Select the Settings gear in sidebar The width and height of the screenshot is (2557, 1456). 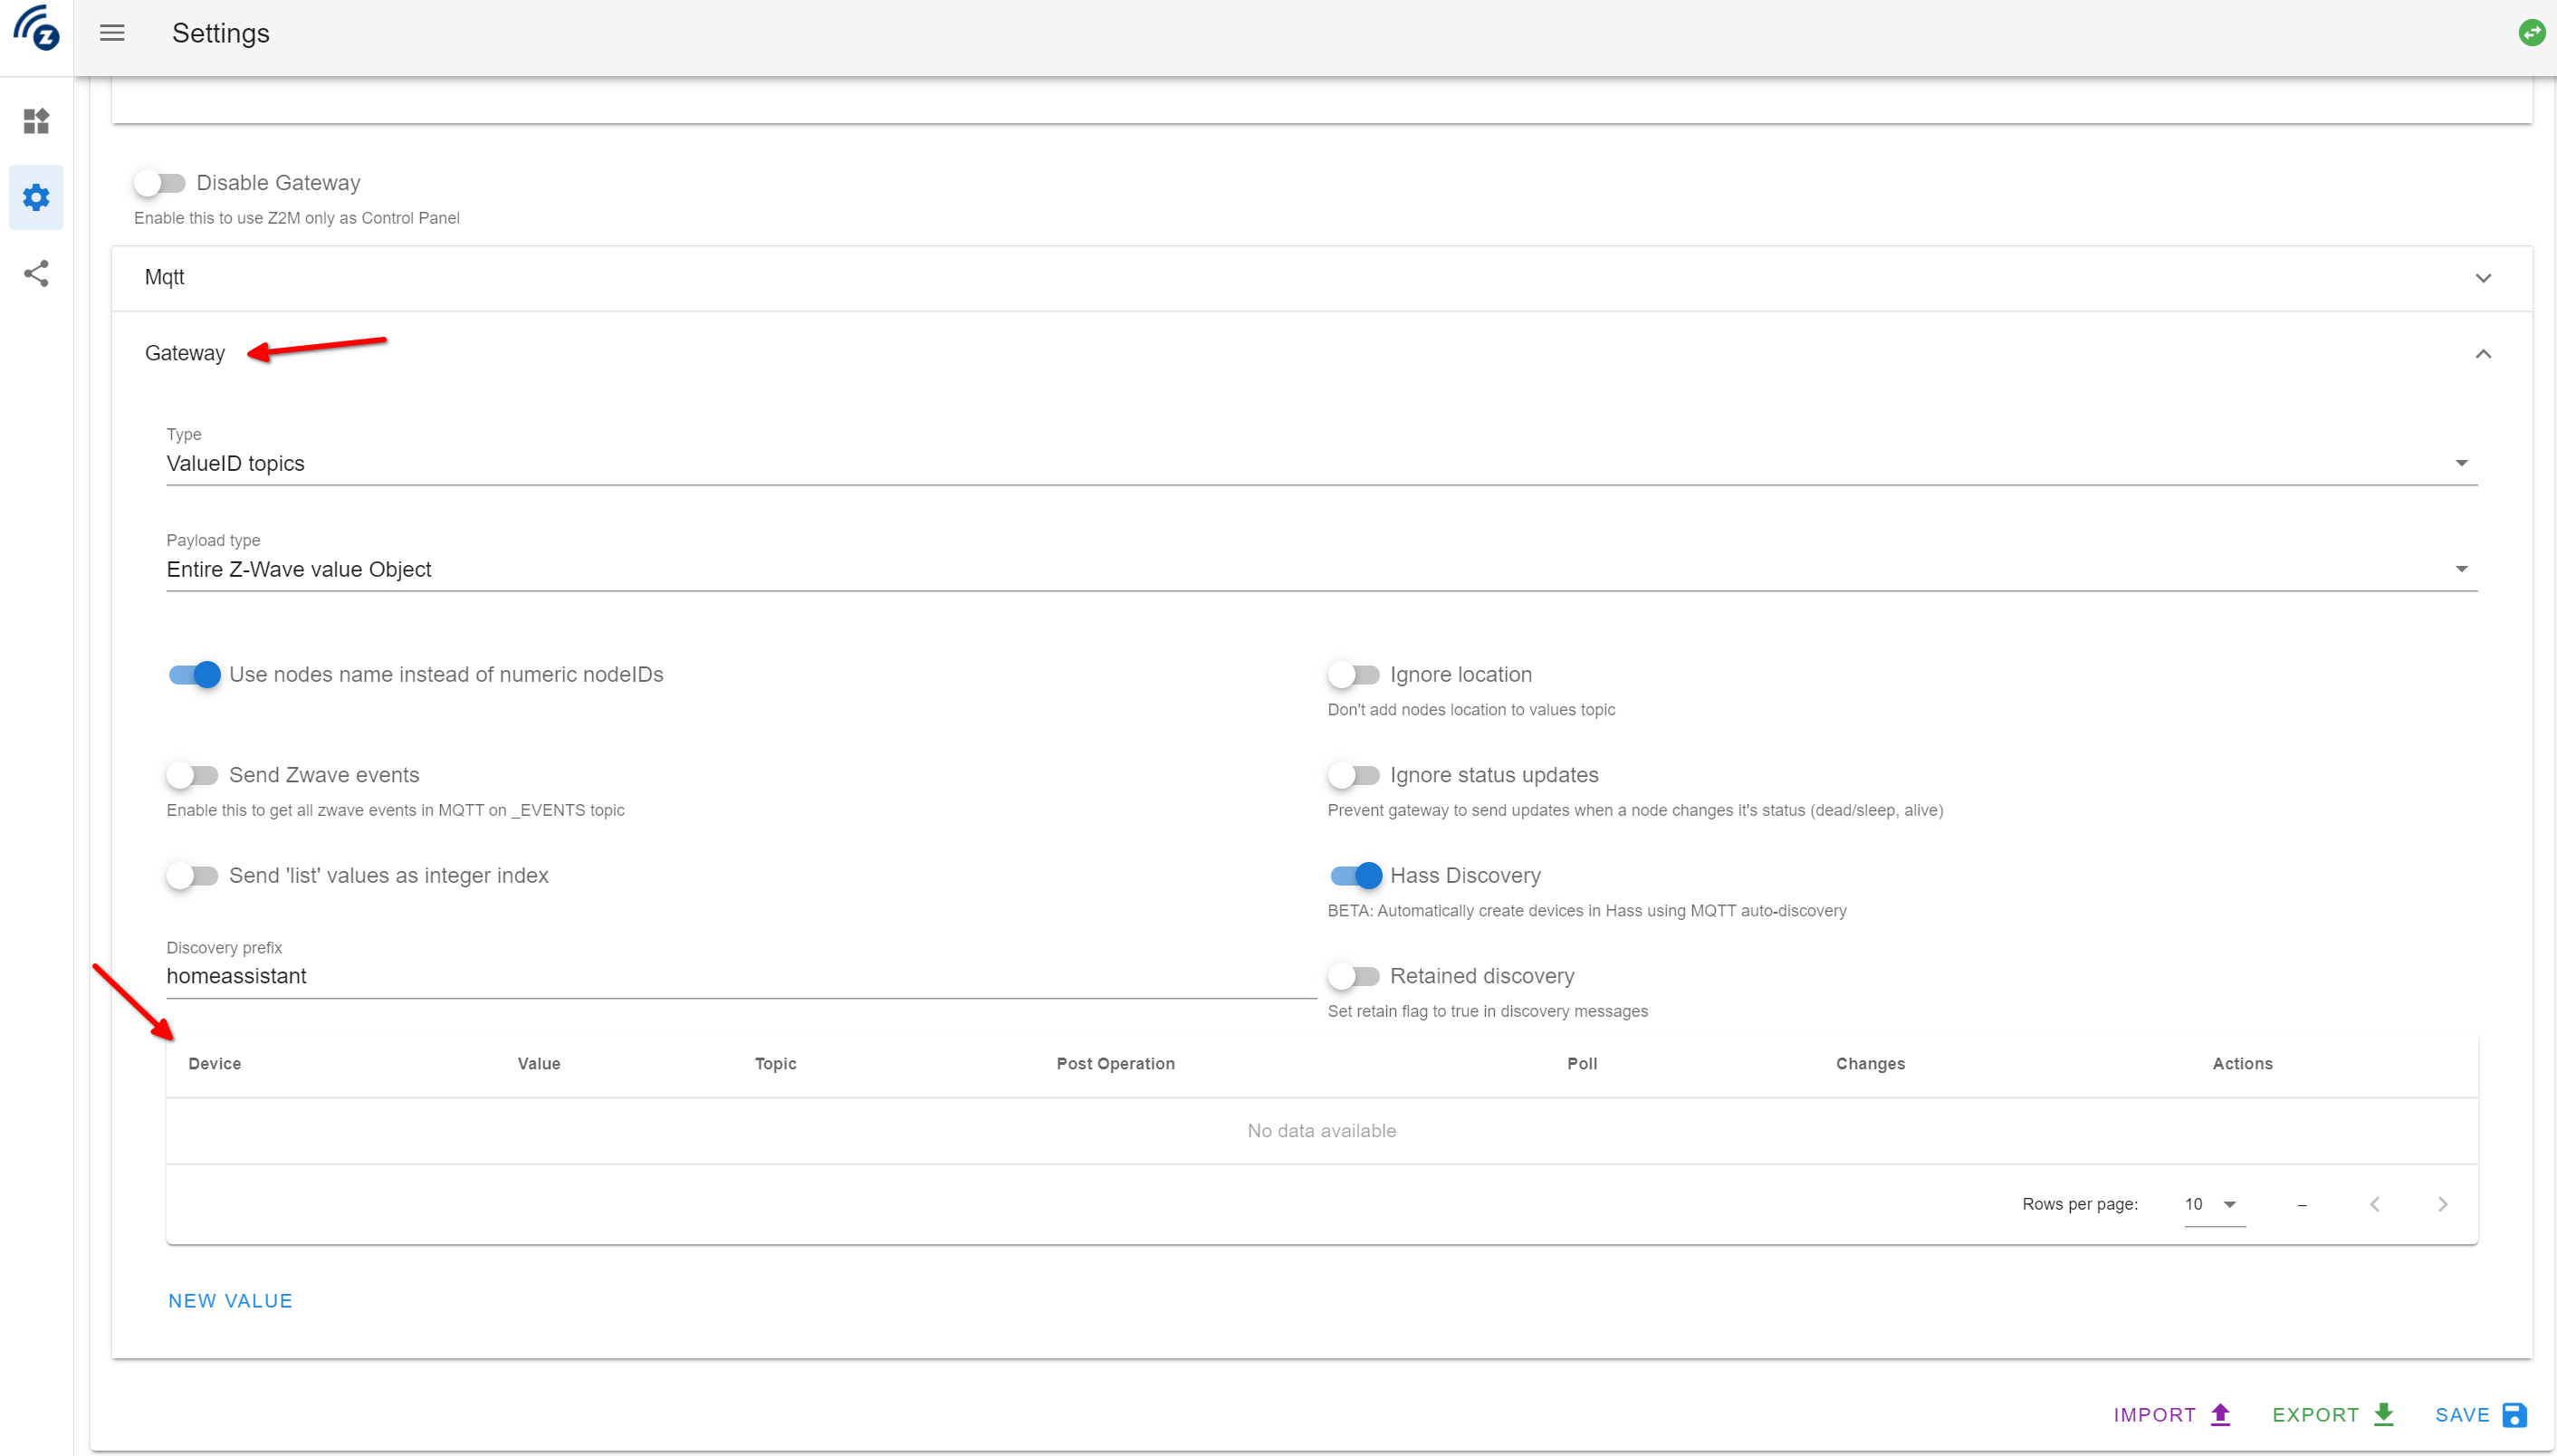coord(36,197)
